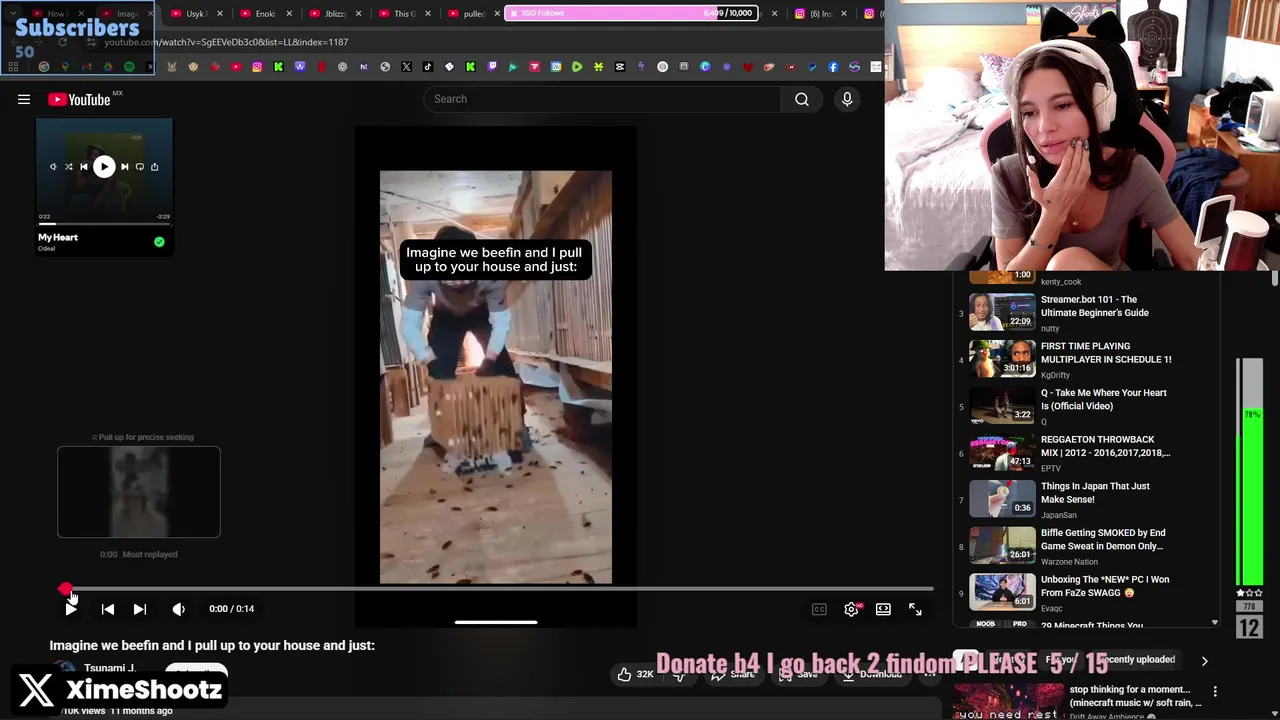Open the Gmail bookmark icon
The image size is (1280, 720).
click(x=85, y=67)
